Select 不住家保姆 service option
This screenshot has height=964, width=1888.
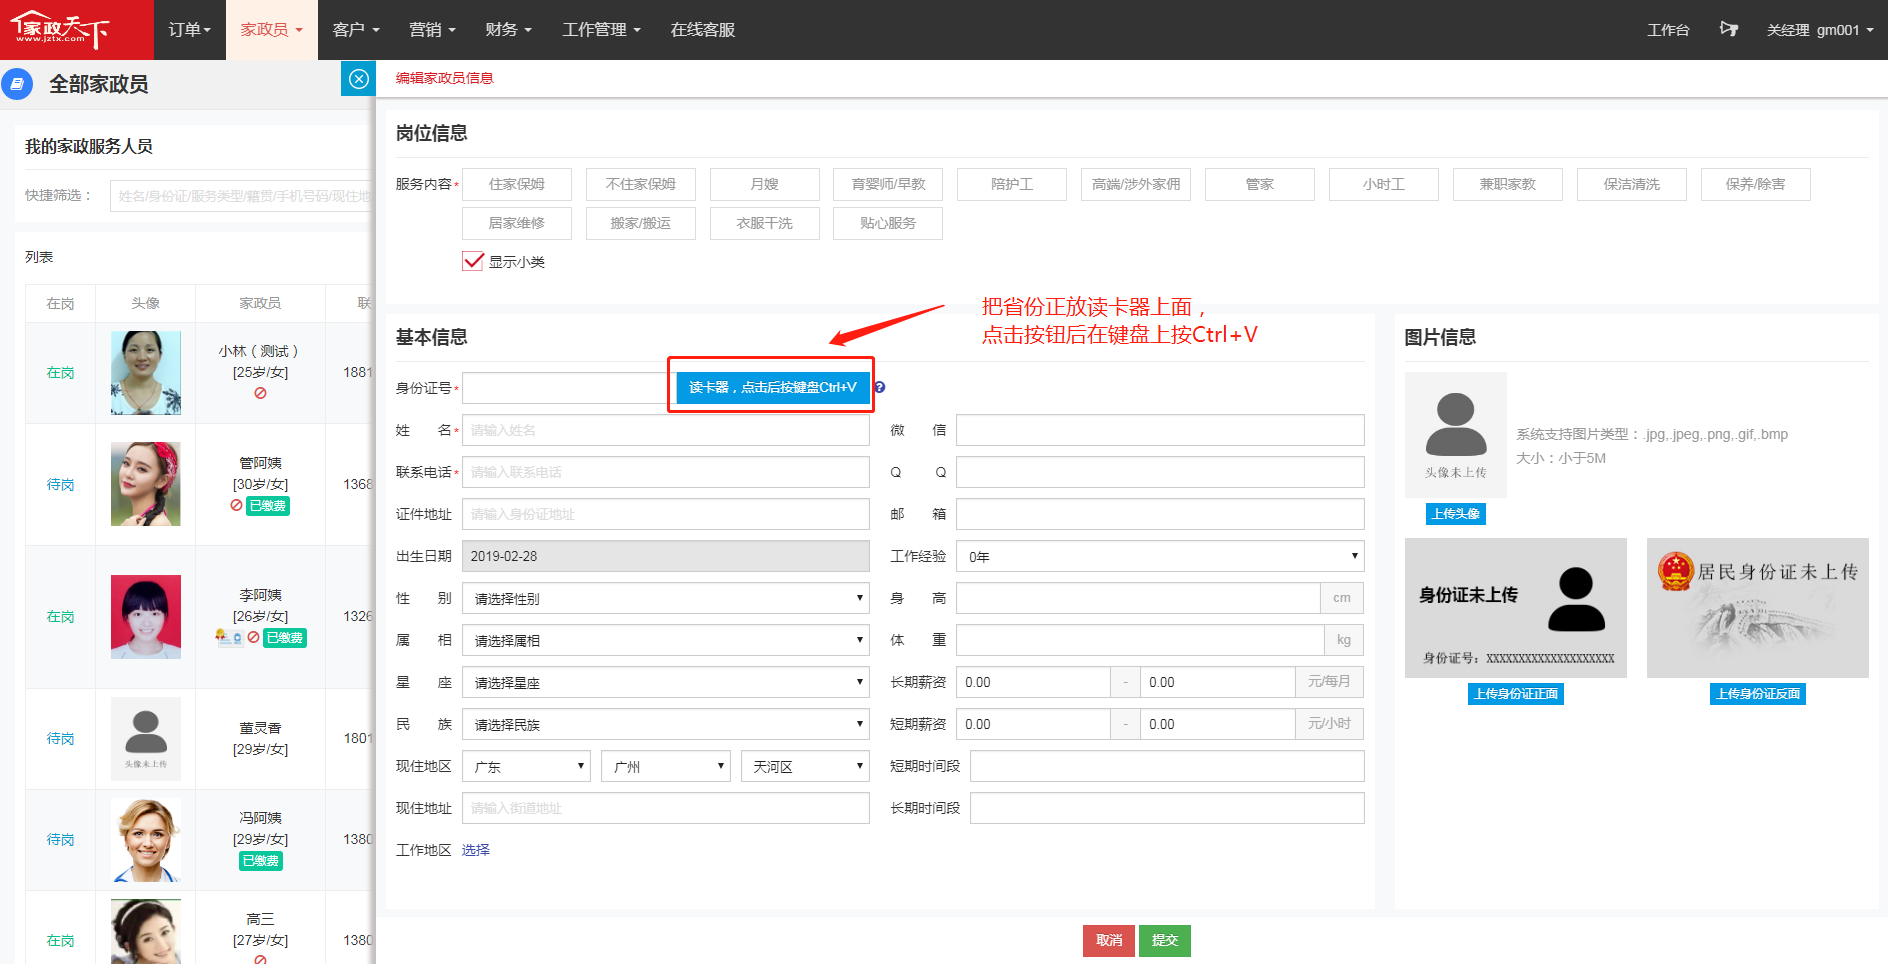[x=641, y=184]
